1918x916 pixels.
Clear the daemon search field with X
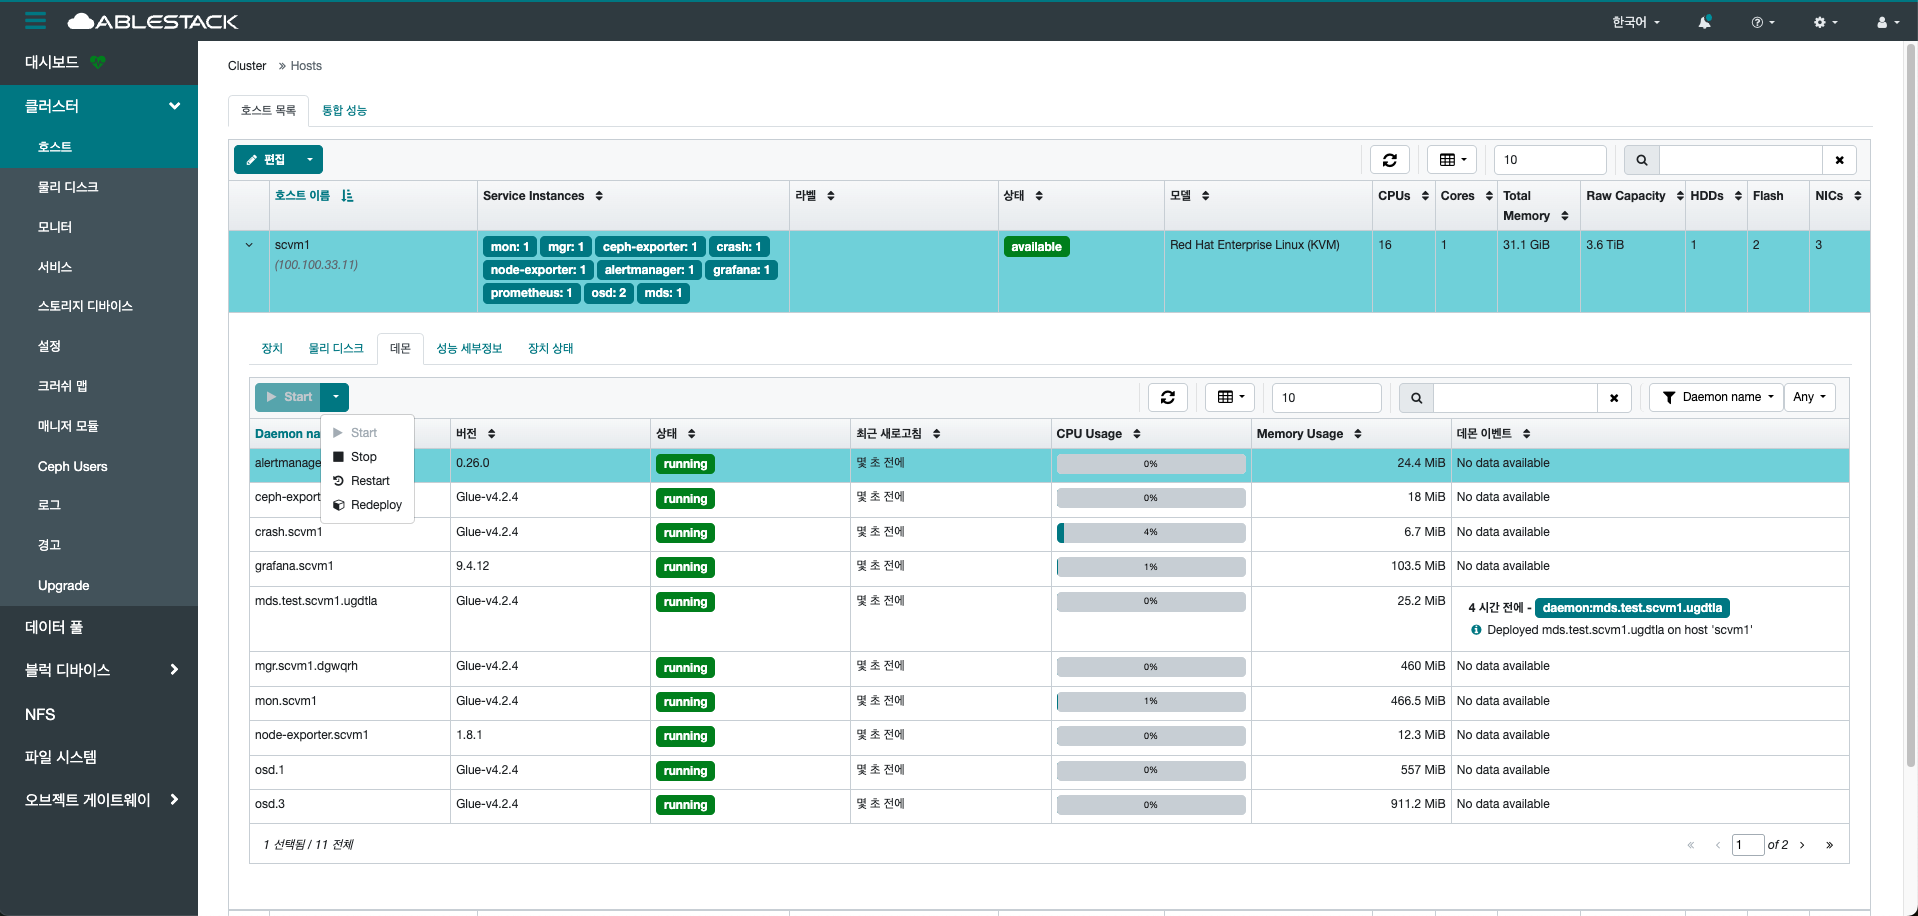click(1614, 398)
